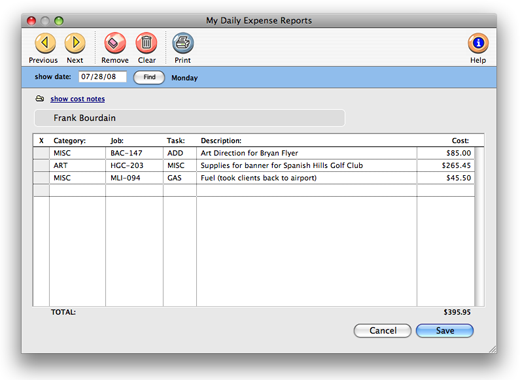Screen dimensions: 520x381
Task: Click the expense table vertical scrollbar
Action: (x=479, y=227)
